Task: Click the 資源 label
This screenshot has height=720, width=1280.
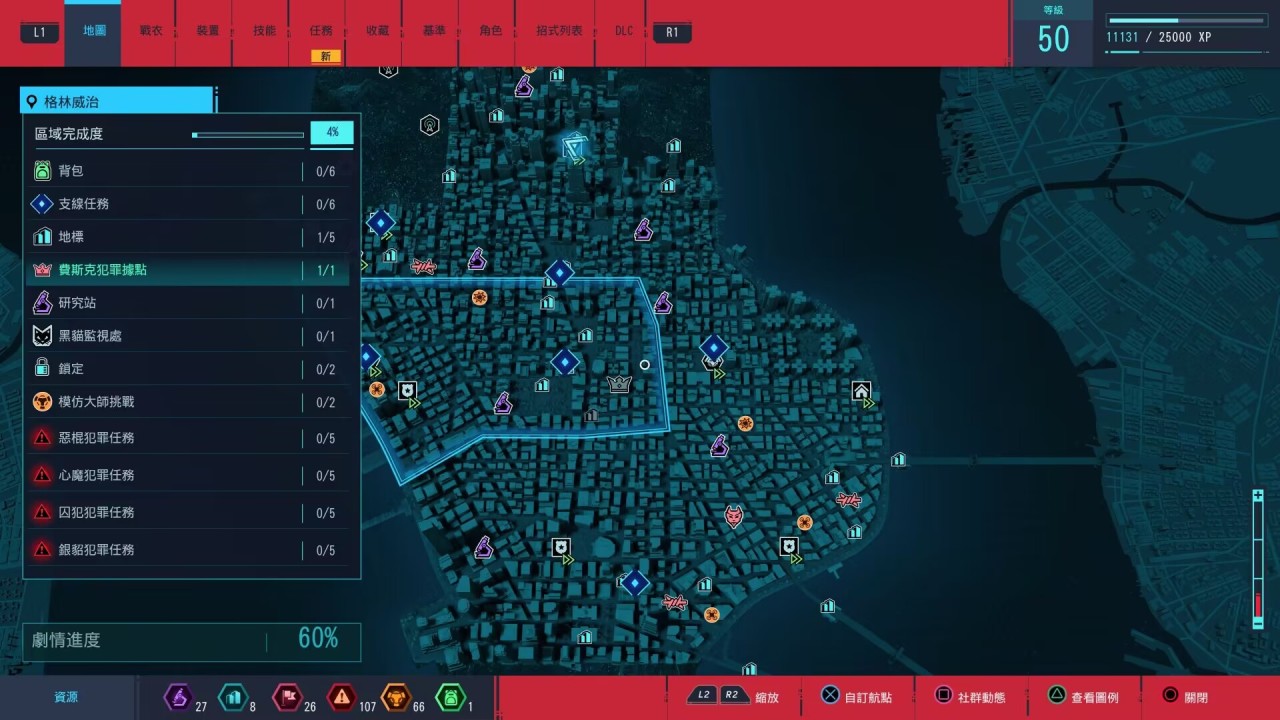Action: coord(66,697)
